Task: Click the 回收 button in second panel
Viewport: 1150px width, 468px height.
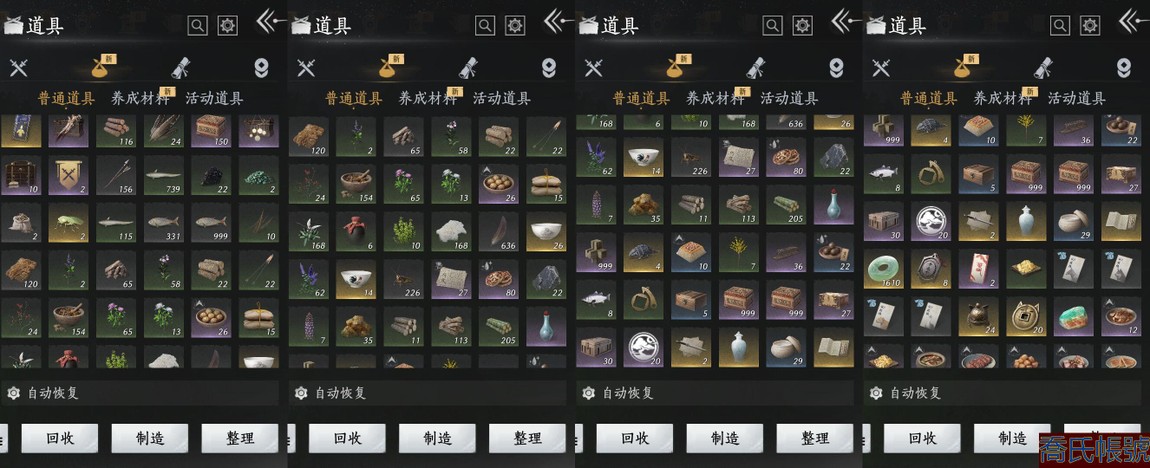Action: click(x=348, y=439)
